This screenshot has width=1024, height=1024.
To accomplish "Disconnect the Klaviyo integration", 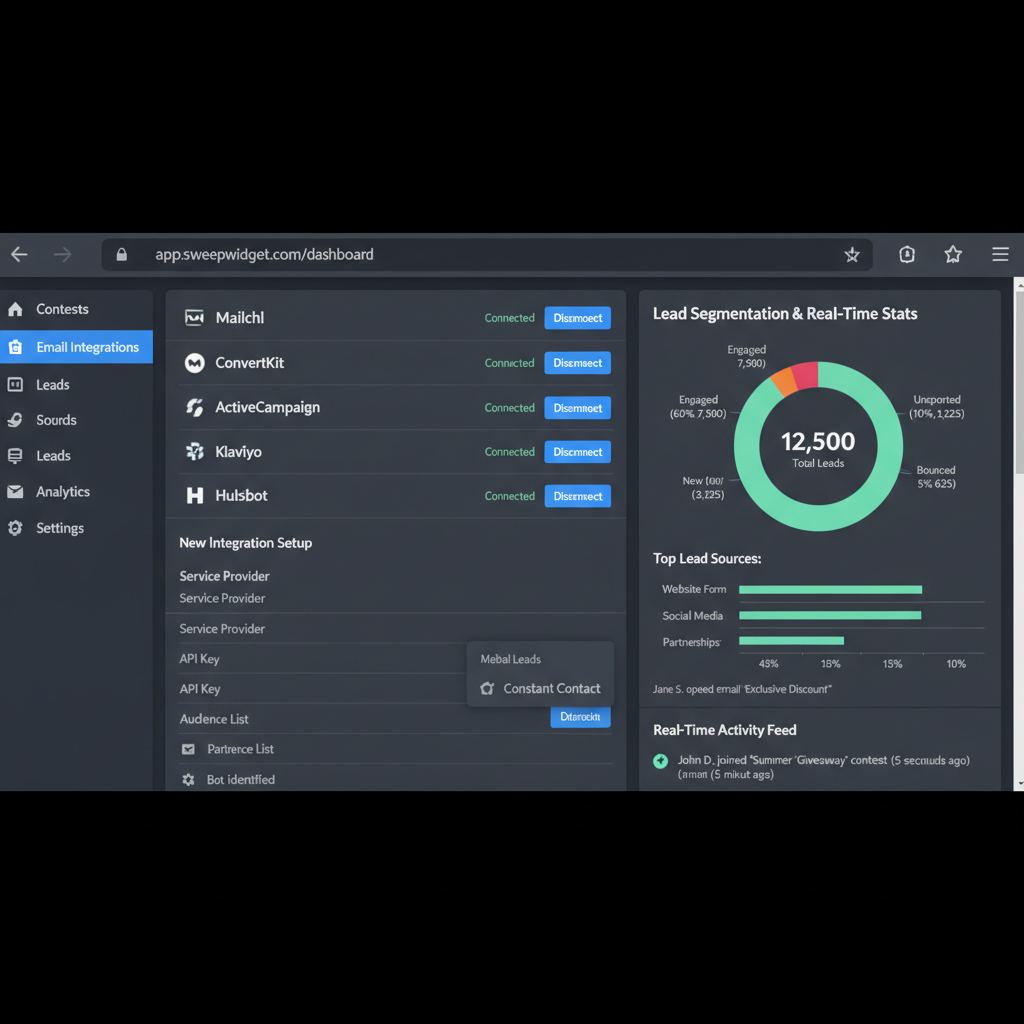I will (x=577, y=452).
